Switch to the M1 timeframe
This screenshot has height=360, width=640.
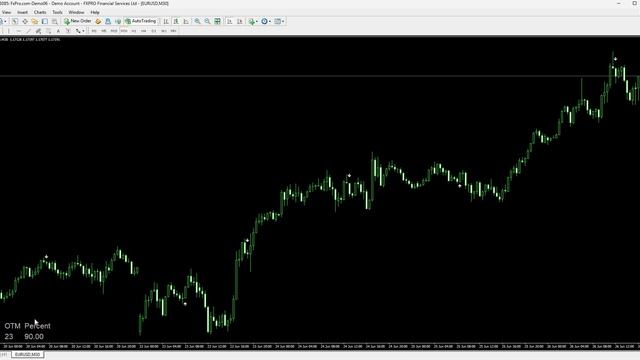[94, 31]
